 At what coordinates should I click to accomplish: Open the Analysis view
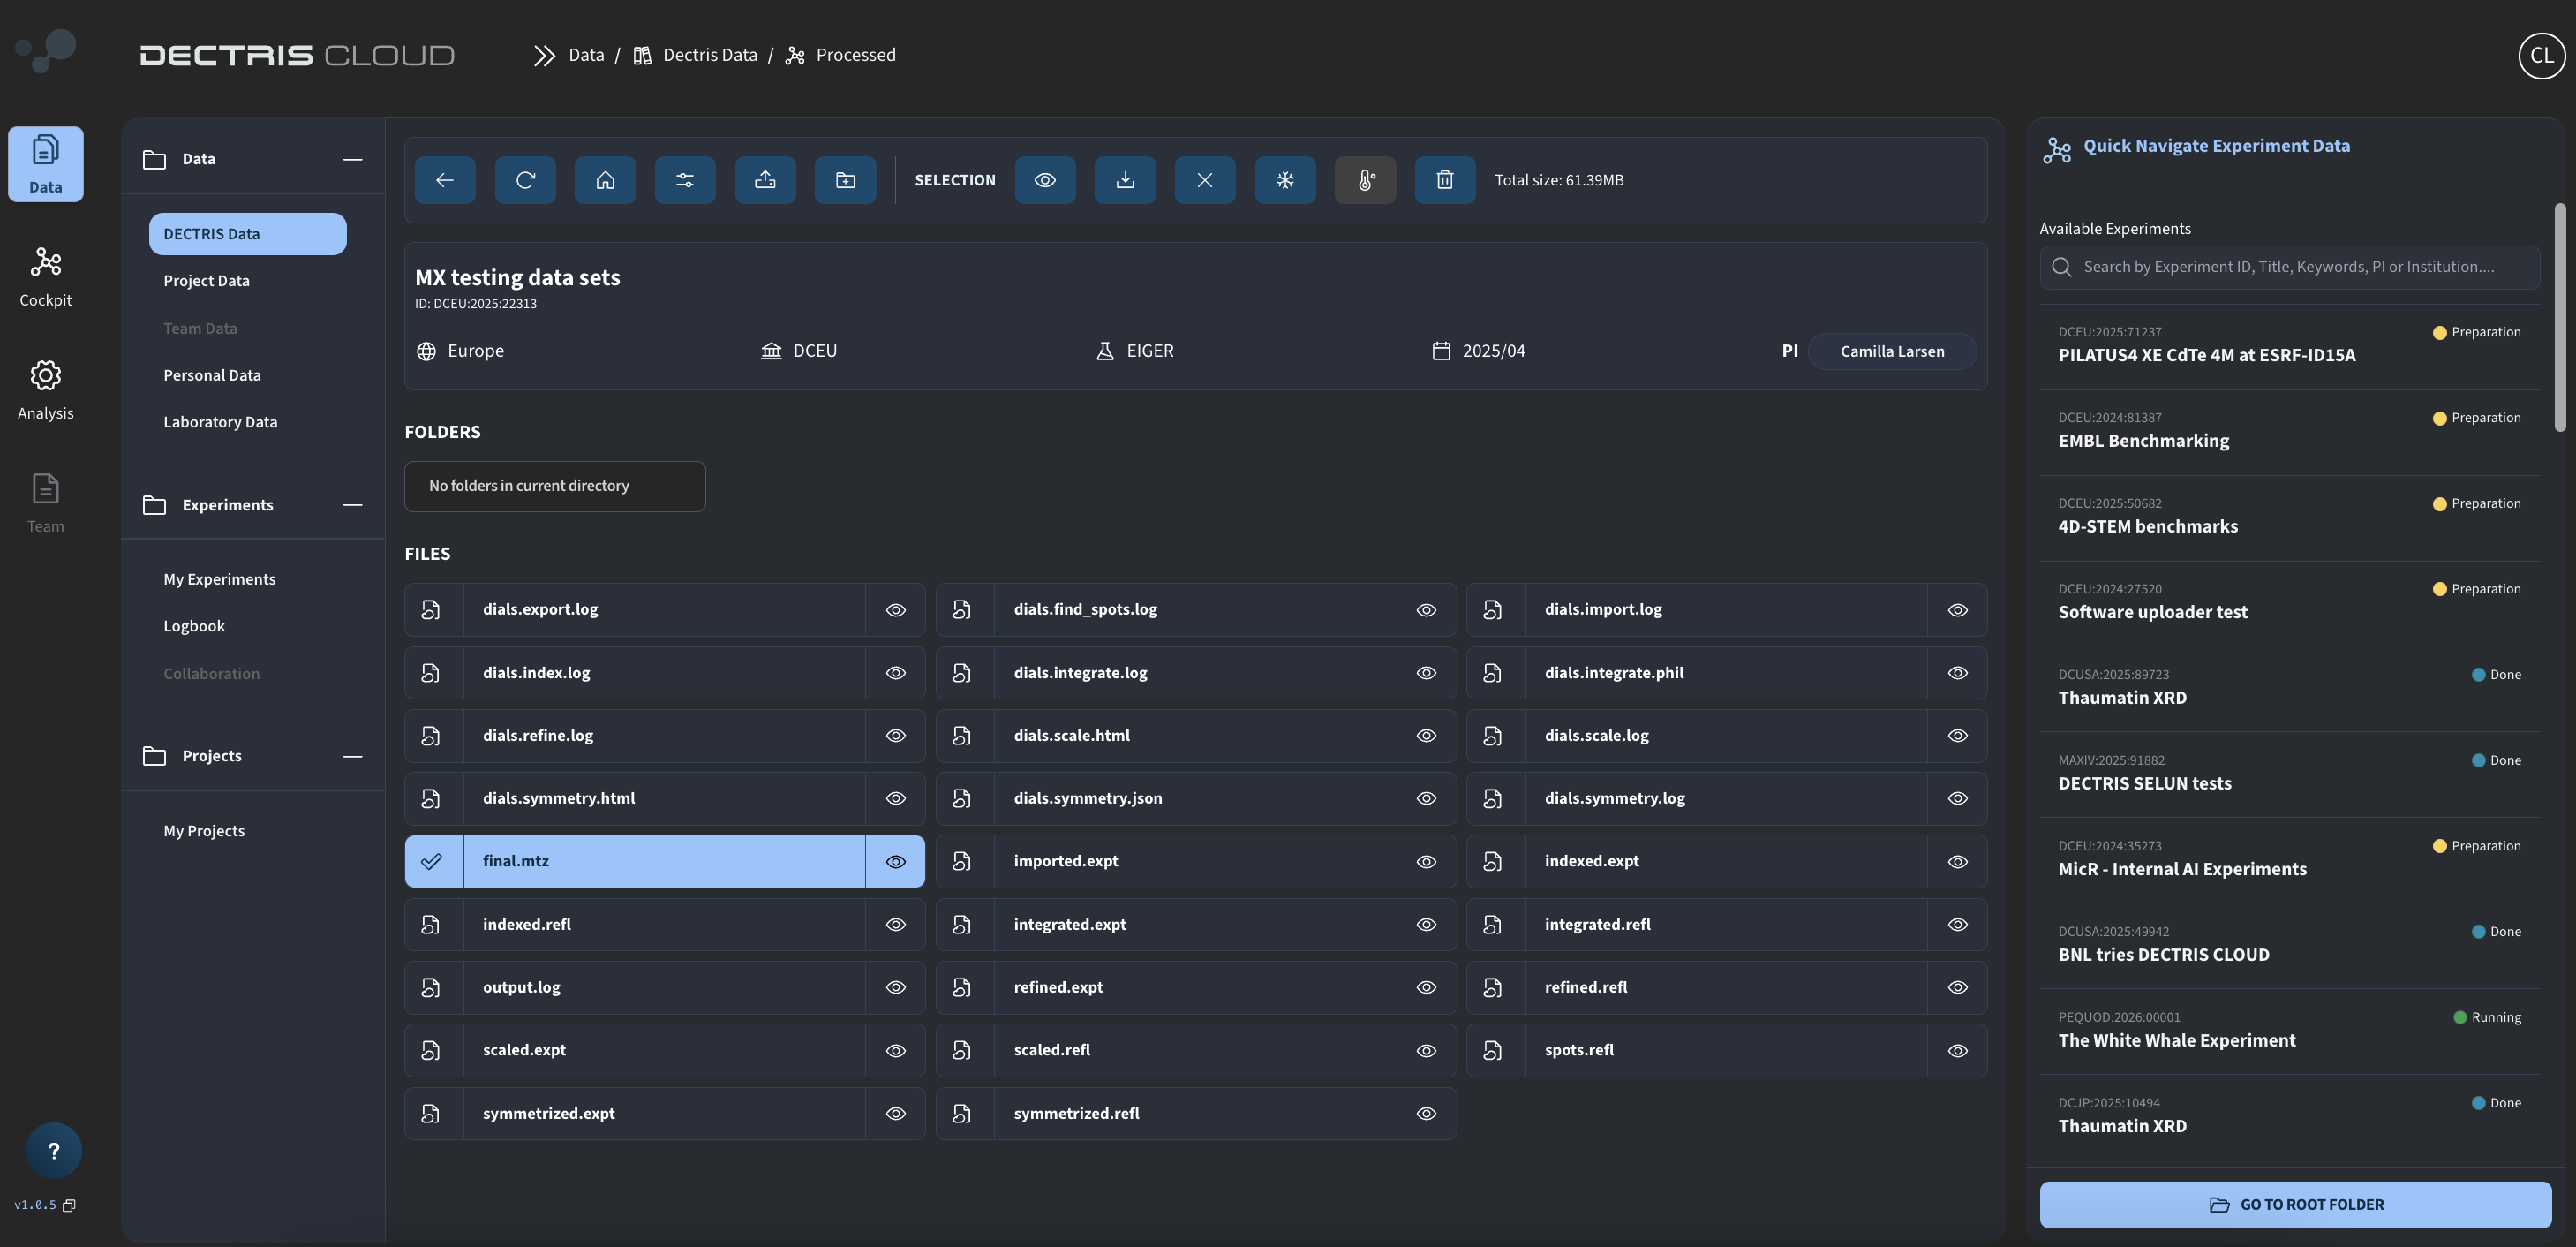(46, 390)
